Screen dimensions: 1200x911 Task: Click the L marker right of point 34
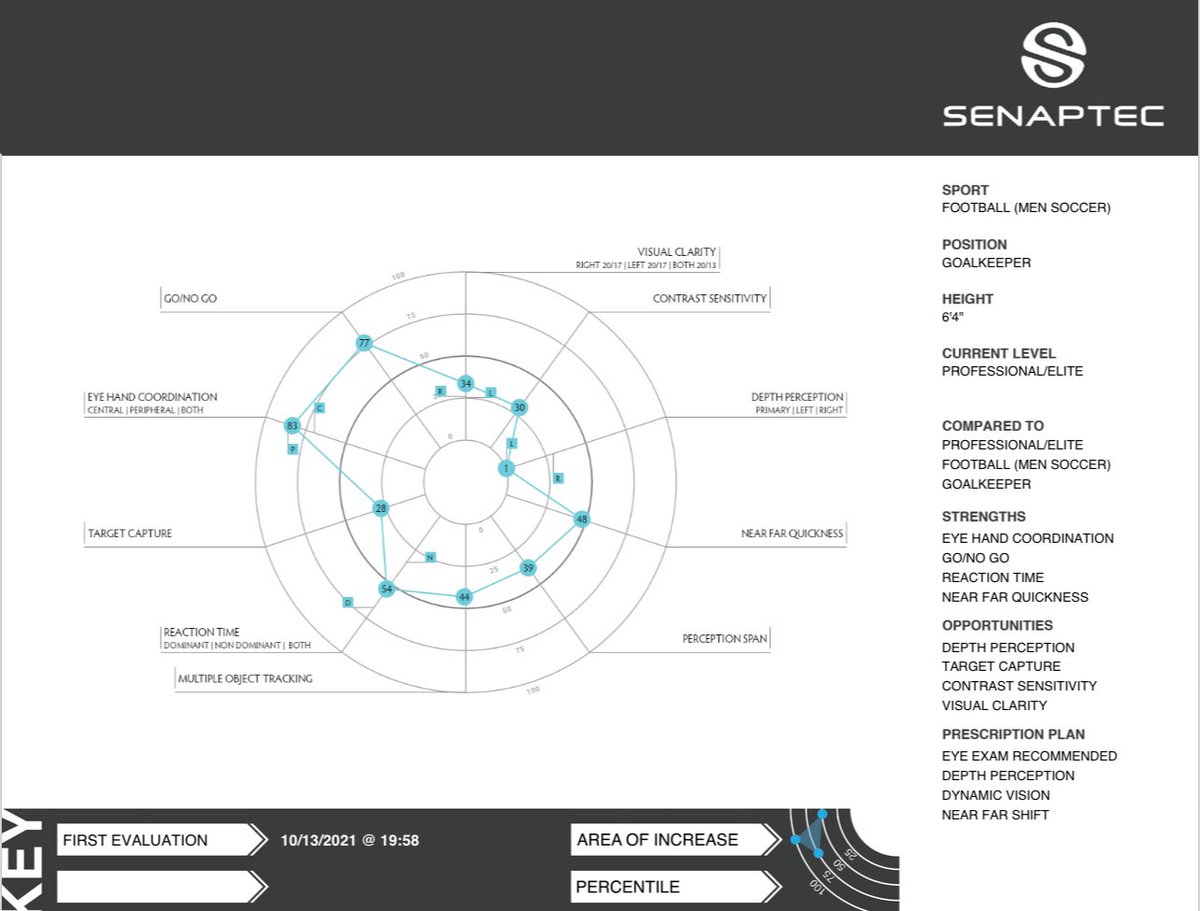click(490, 392)
